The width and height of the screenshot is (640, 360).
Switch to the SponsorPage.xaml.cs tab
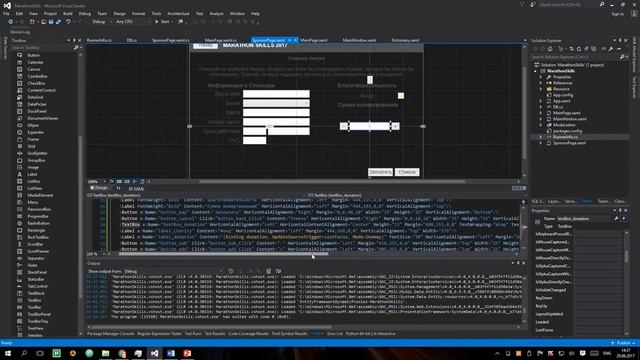(171, 40)
